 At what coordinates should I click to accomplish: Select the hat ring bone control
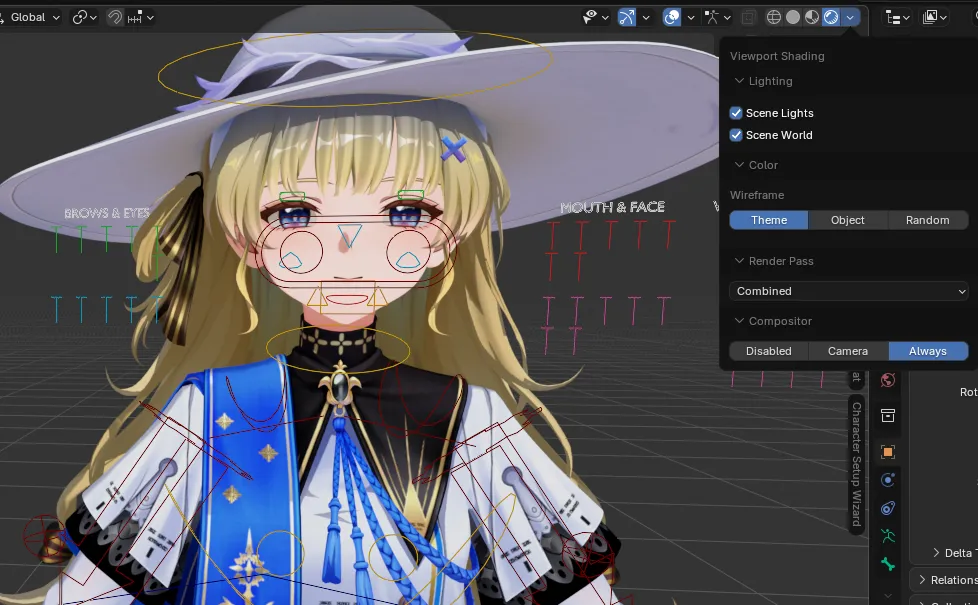(x=356, y=67)
